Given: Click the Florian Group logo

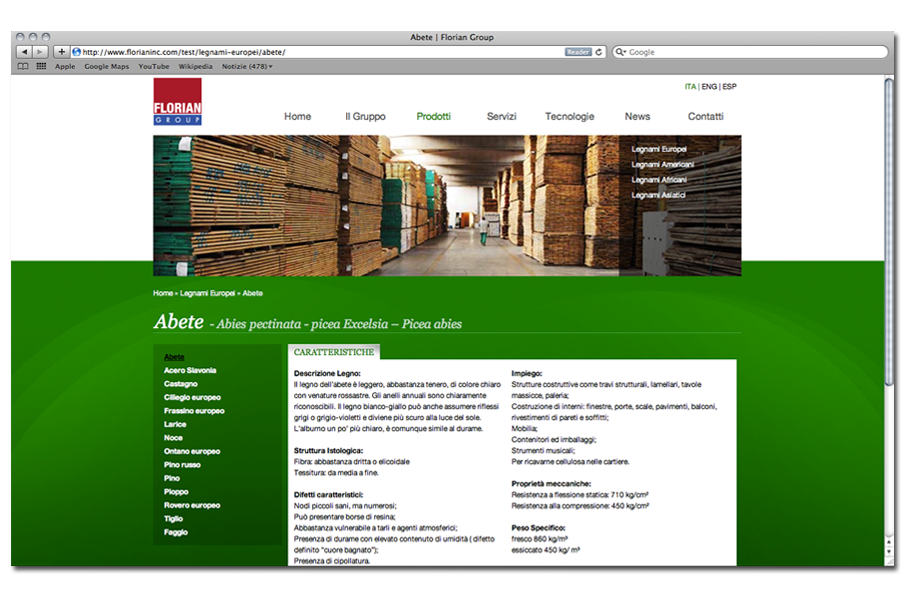Looking at the screenshot, I should (x=177, y=105).
